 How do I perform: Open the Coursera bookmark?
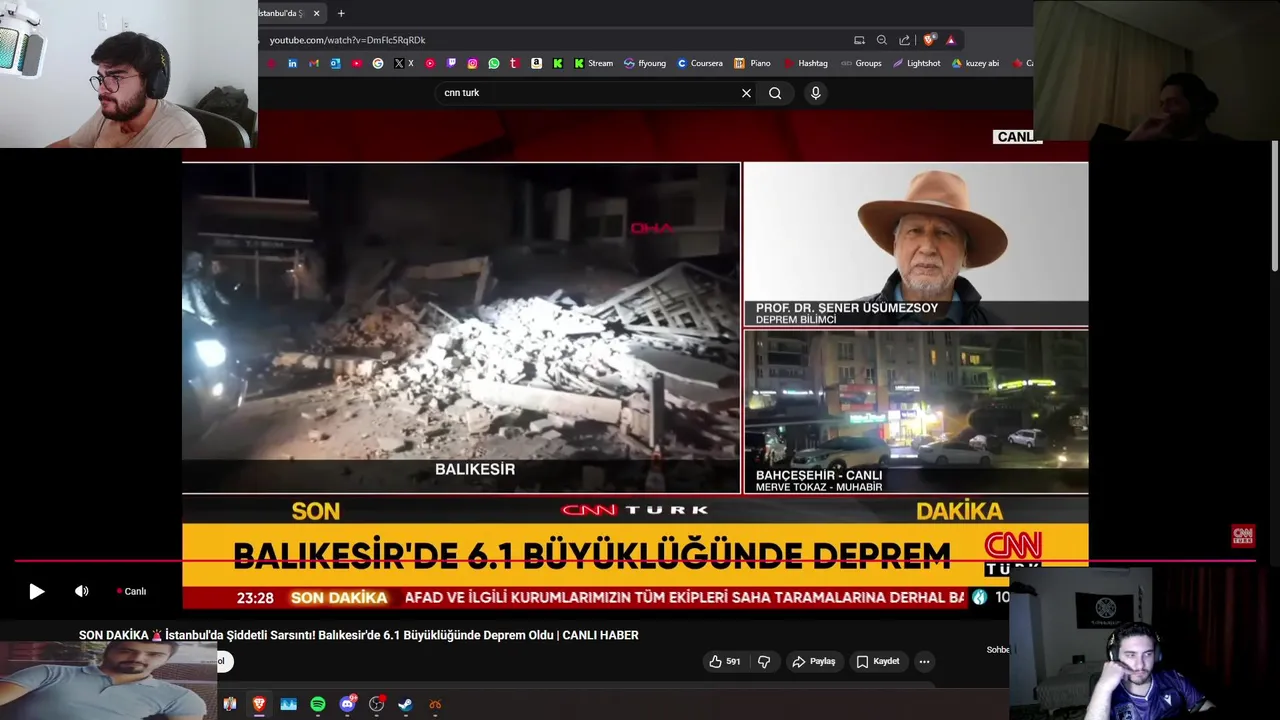tap(700, 63)
